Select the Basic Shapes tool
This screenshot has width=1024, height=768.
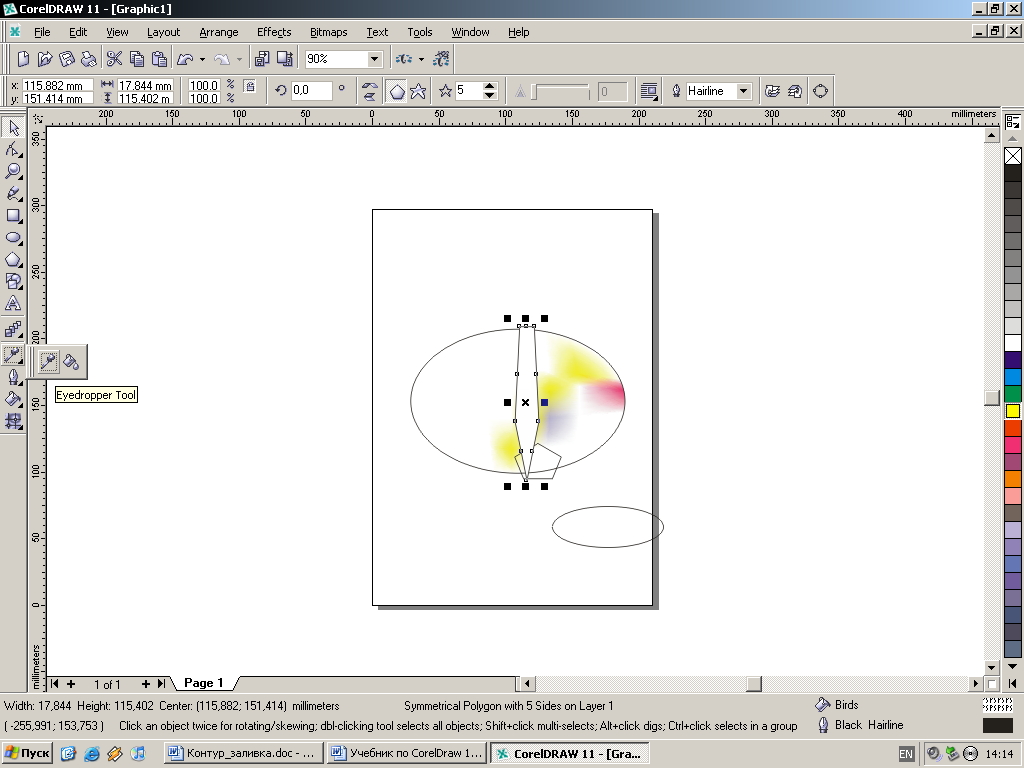13,281
